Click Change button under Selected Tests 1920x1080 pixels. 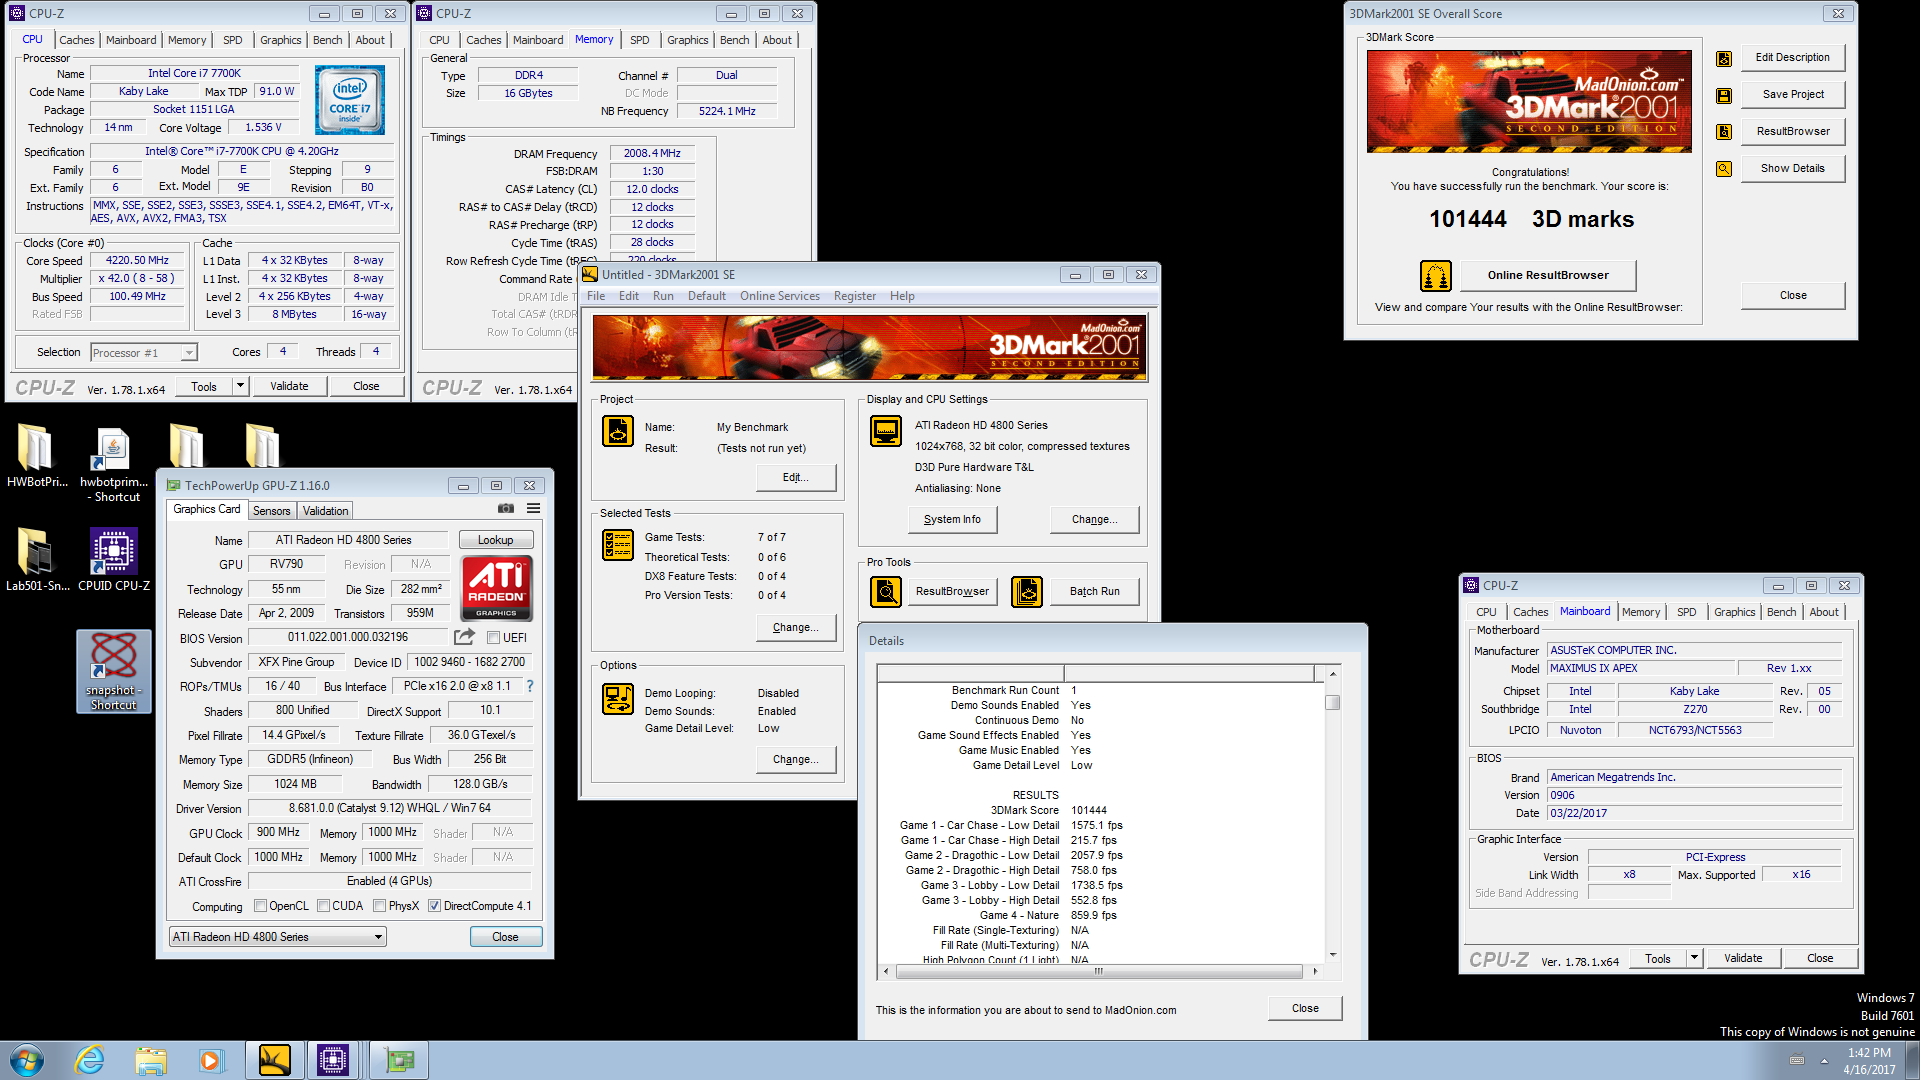click(x=795, y=627)
